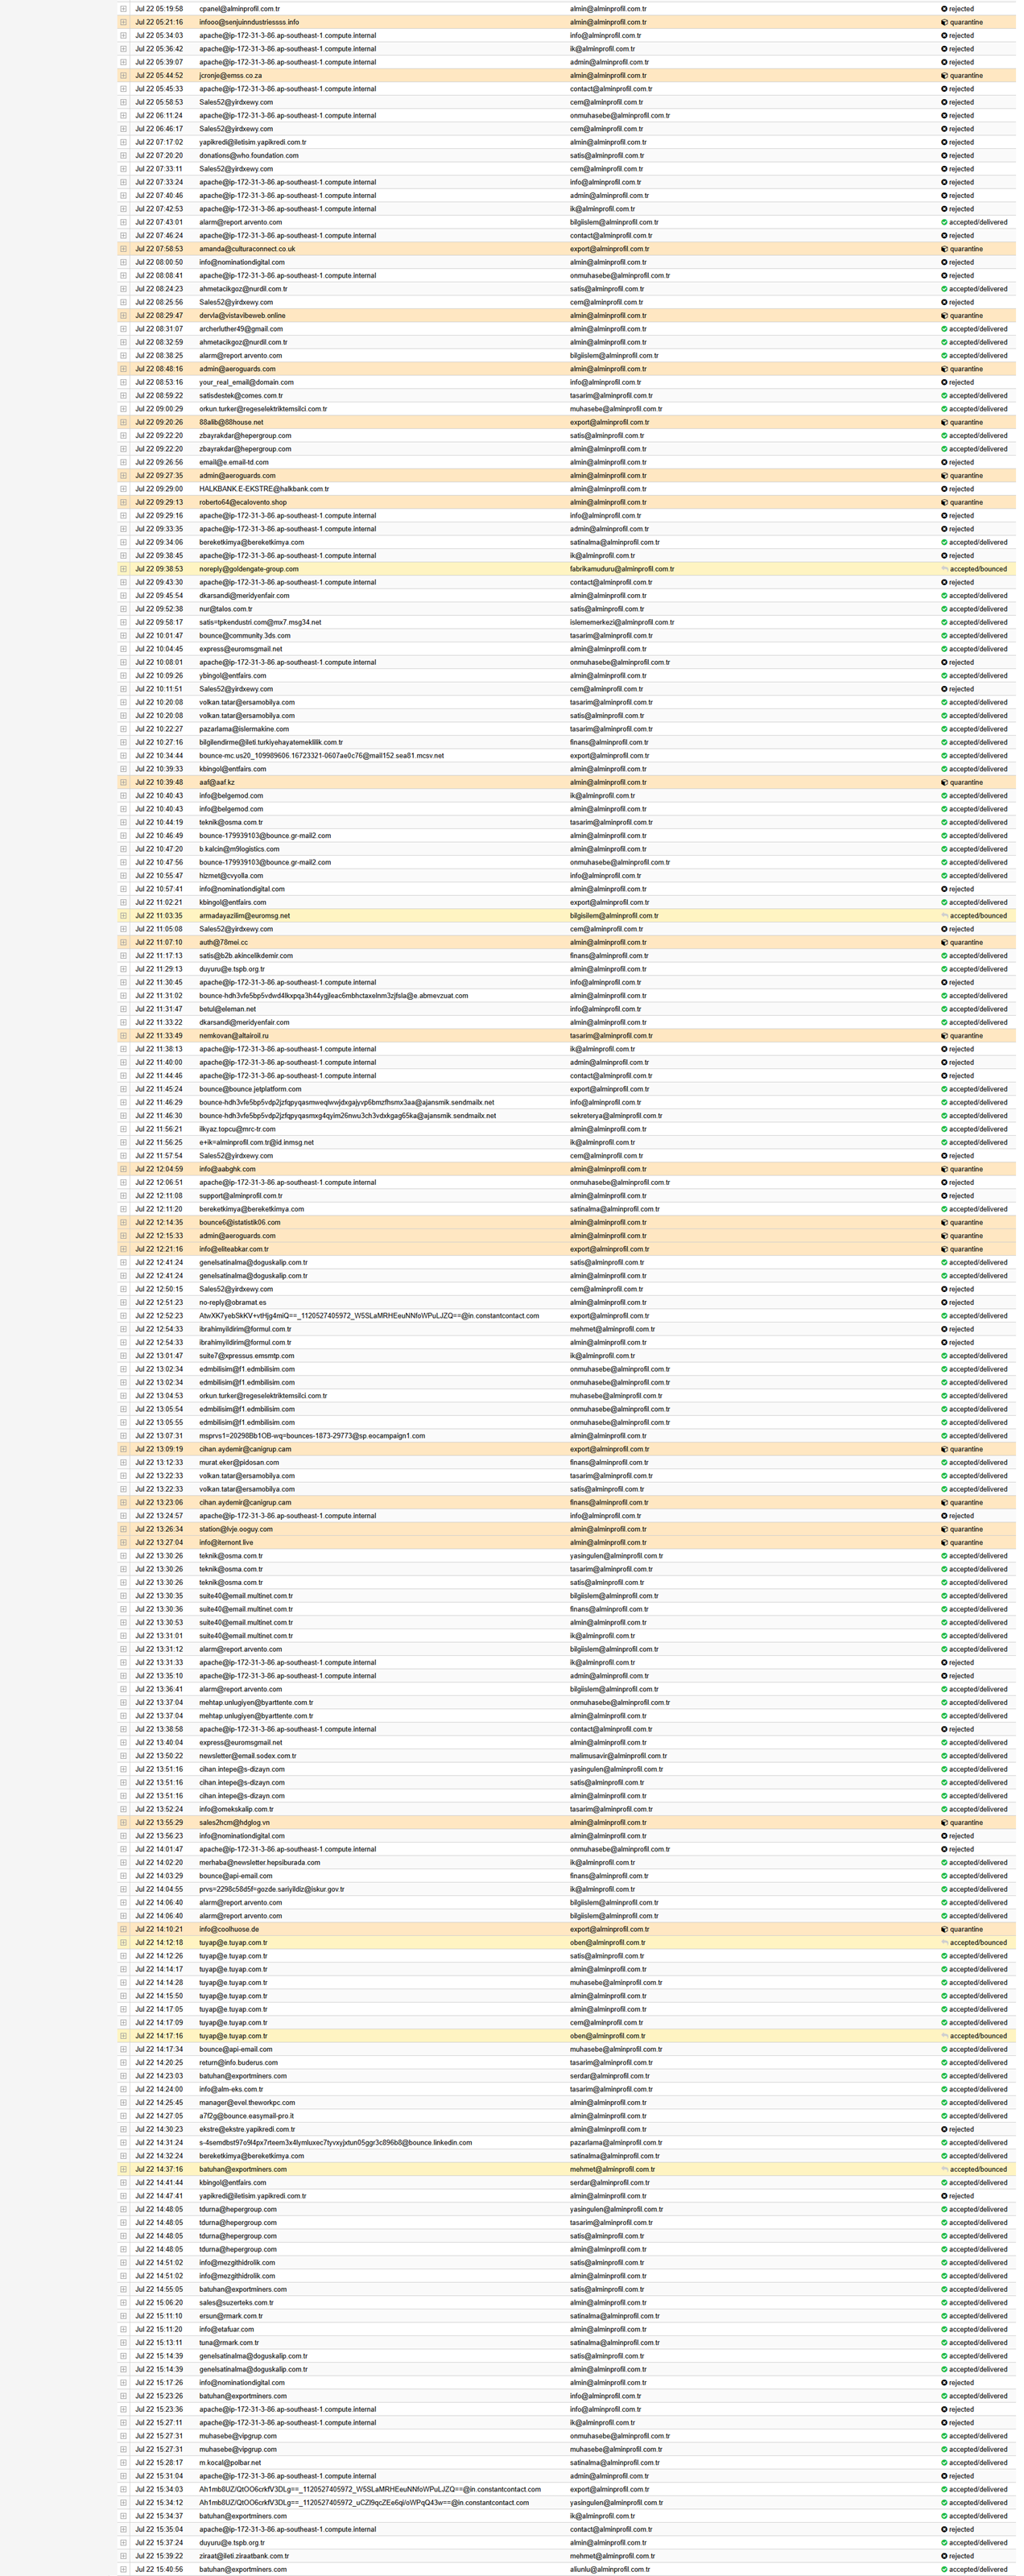Click quarantine icon for infooo@senjuinndustriessss.info
This screenshot has width=1024, height=2576.
[944, 22]
